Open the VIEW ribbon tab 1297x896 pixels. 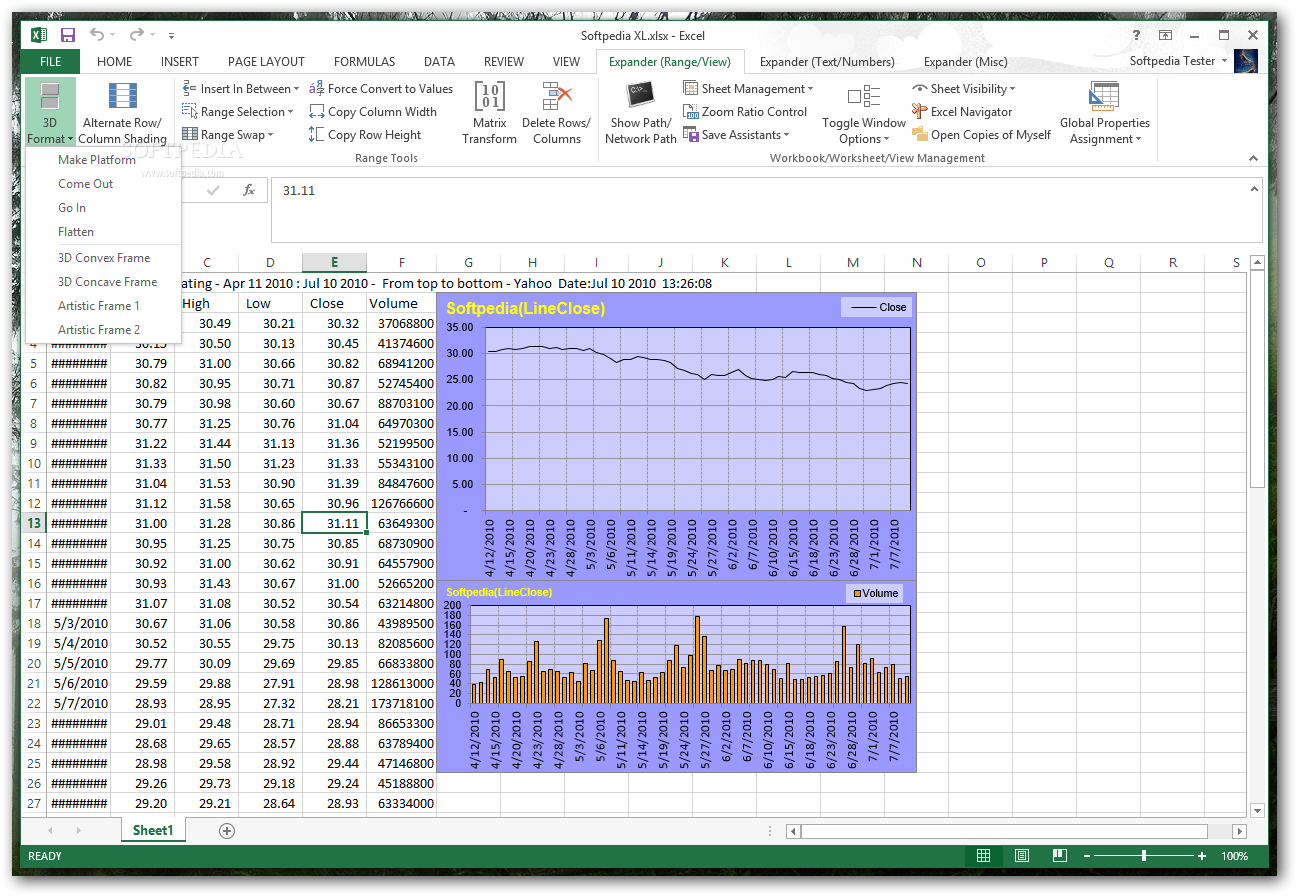[x=566, y=62]
